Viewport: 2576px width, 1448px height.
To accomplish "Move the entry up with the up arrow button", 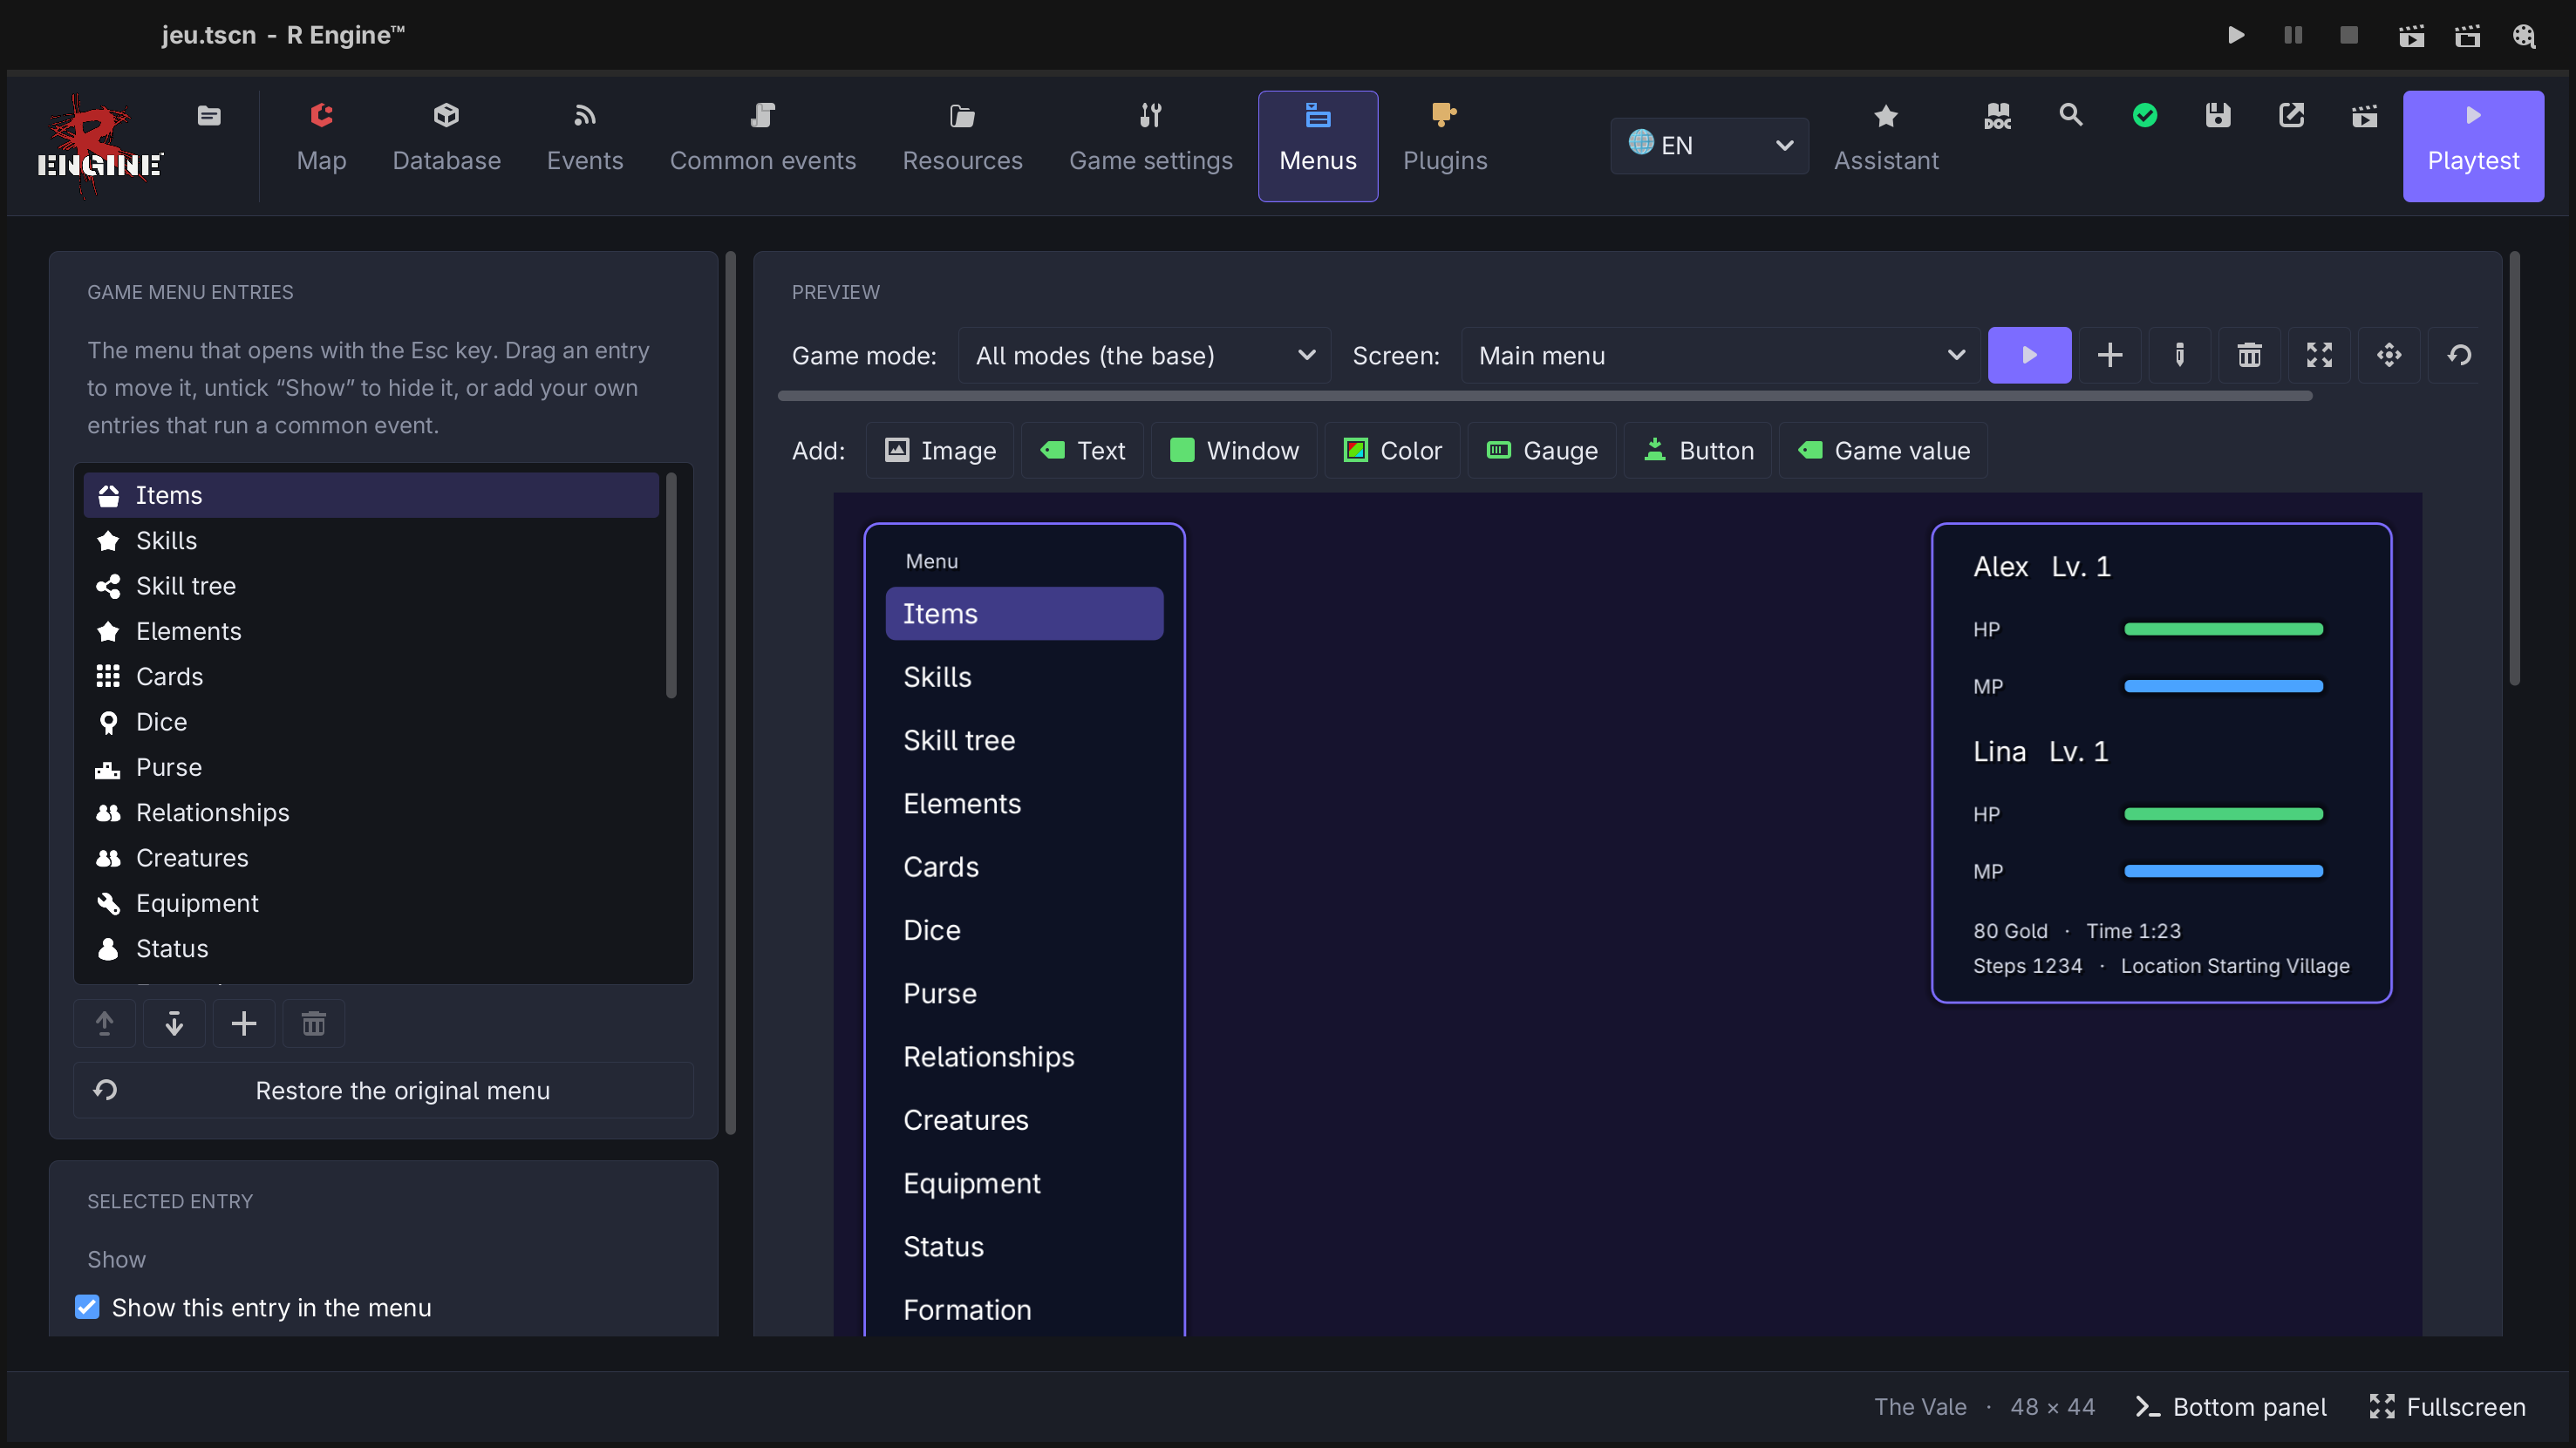I will point(104,1023).
